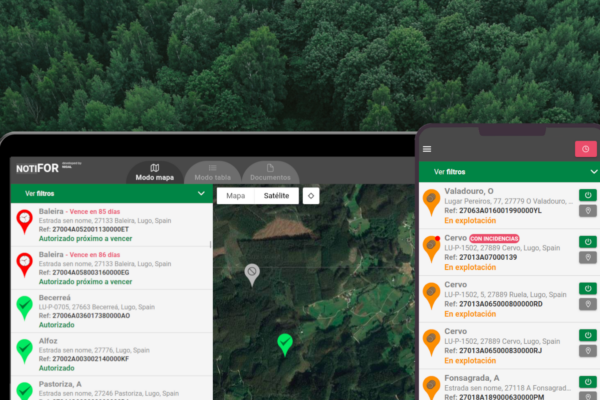Click address 'LU-P-0705, 27663 Becerreá, Lugo, Spain'
The image size is (600, 400).
[x=97, y=307]
